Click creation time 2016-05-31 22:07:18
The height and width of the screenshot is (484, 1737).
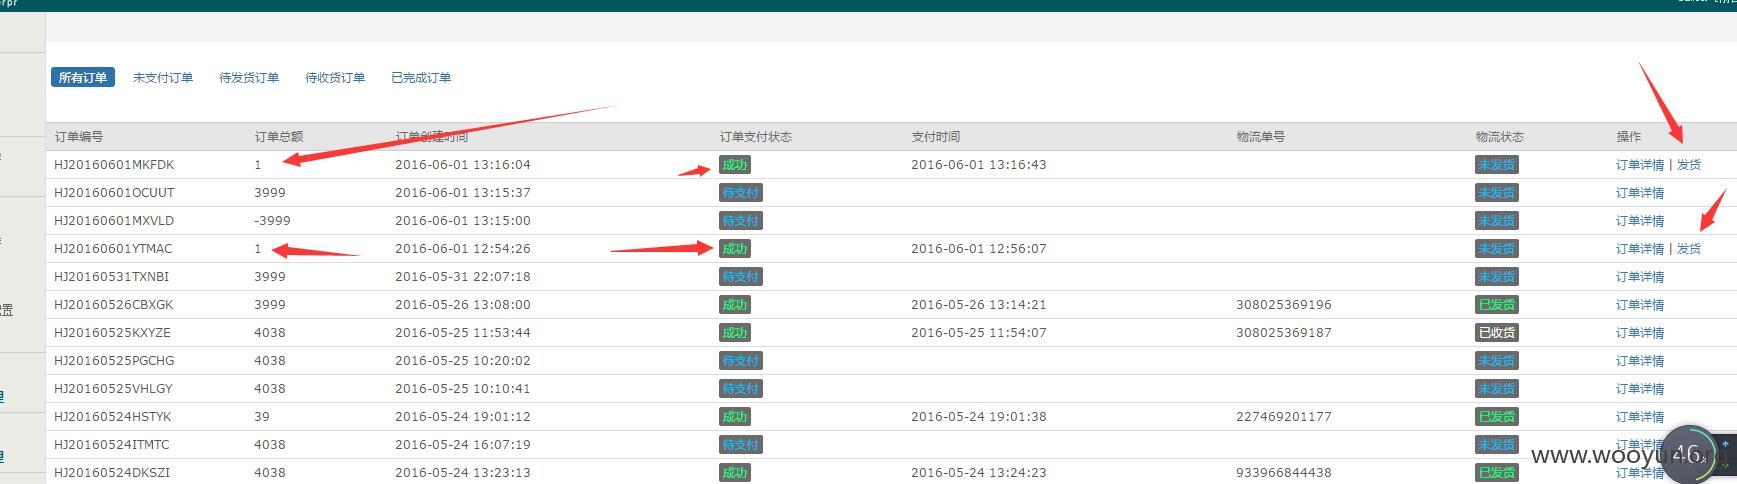tap(463, 277)
